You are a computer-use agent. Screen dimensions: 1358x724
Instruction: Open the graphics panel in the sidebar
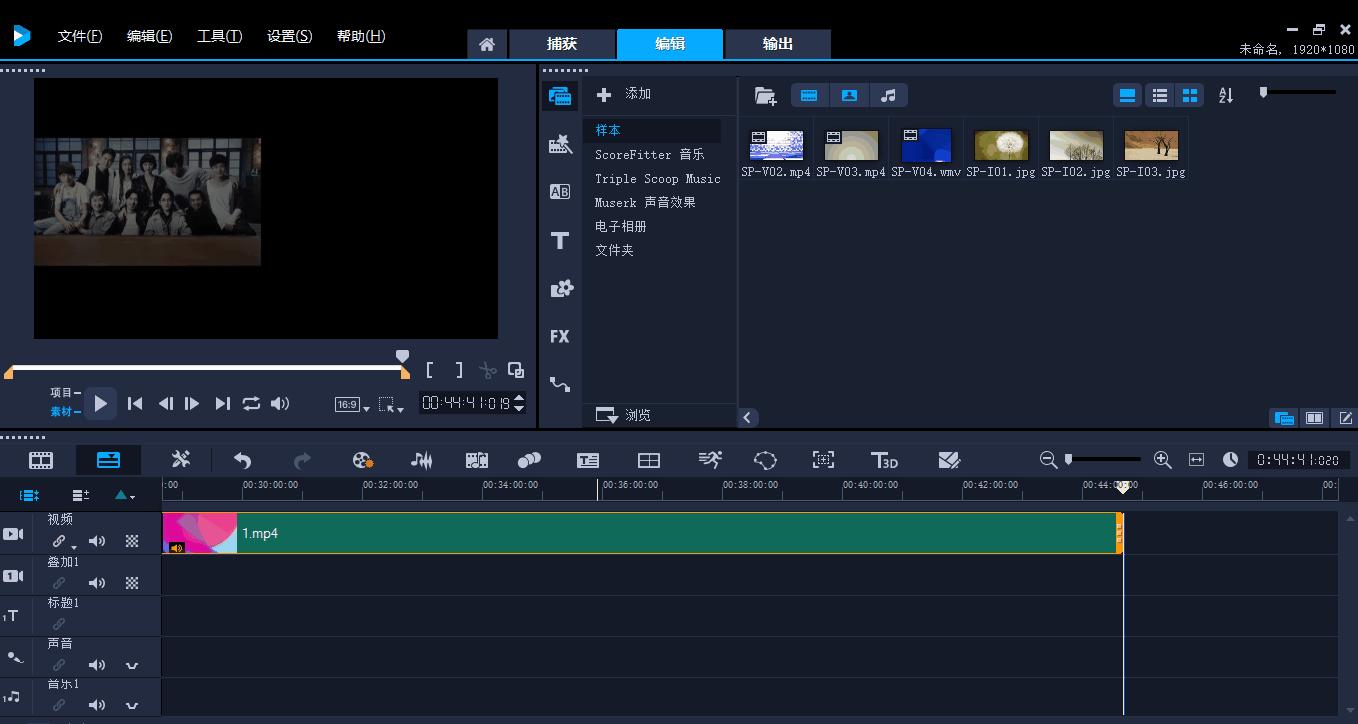tap(560, 288)
